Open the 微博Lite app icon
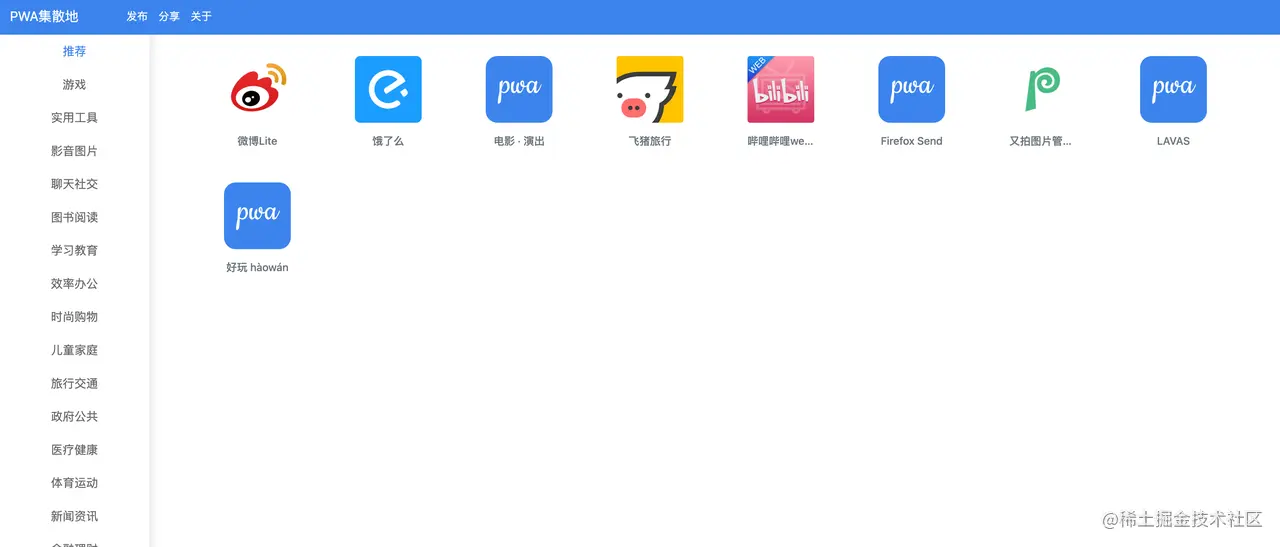The image size is (1280, 547). coord(257,89)
